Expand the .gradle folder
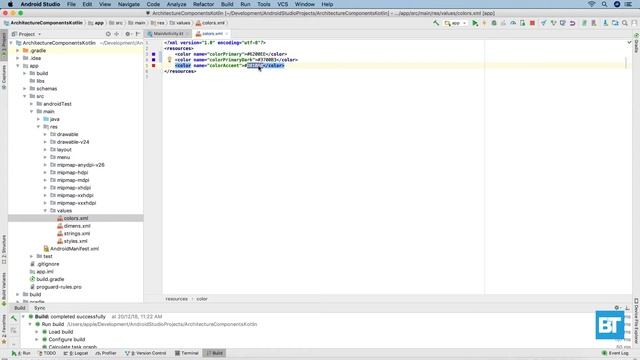This screenshot has width=640, height=360. (x=18, y=51)
